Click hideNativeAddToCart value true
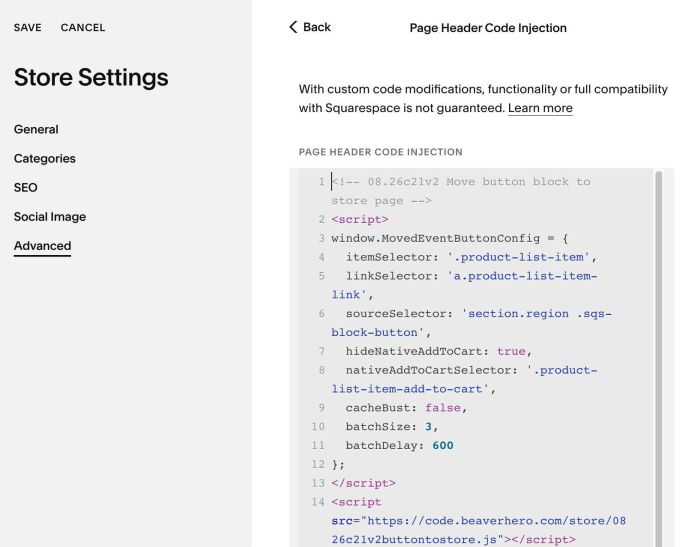The height and width of the screenshot is (547, 700). [512, 351]
